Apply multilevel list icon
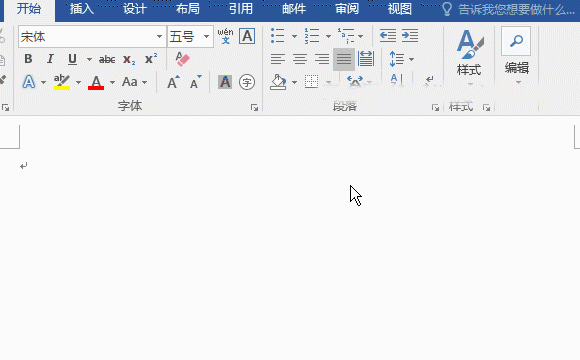This screenshot has width=580, height=360. [345, 36]
